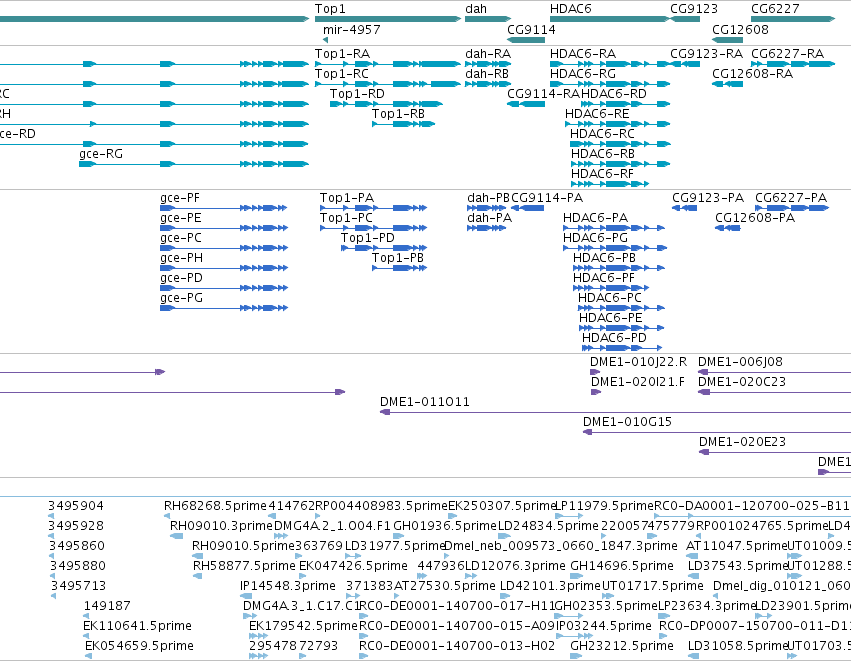The height and width of the screenshot is (661, 851).
Task: Click protein HDAC6-PF
Action: click(x=611, y=288)
